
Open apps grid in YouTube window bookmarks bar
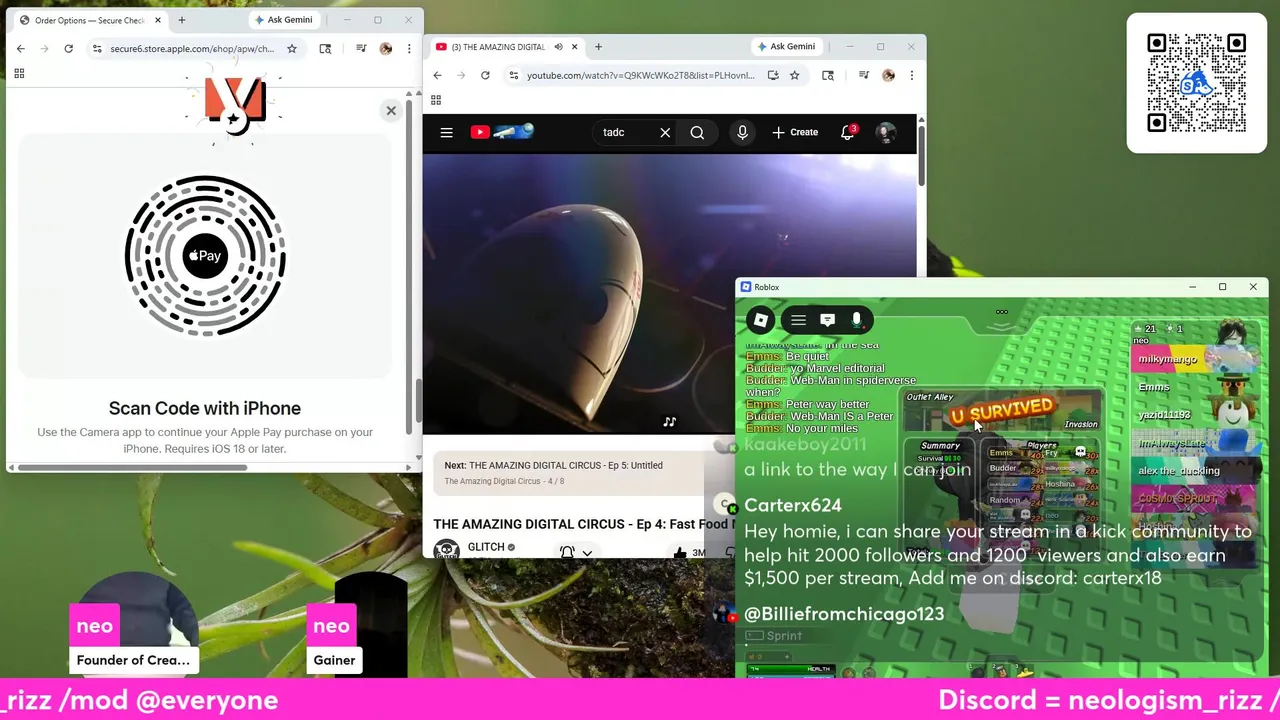[436, 100]
